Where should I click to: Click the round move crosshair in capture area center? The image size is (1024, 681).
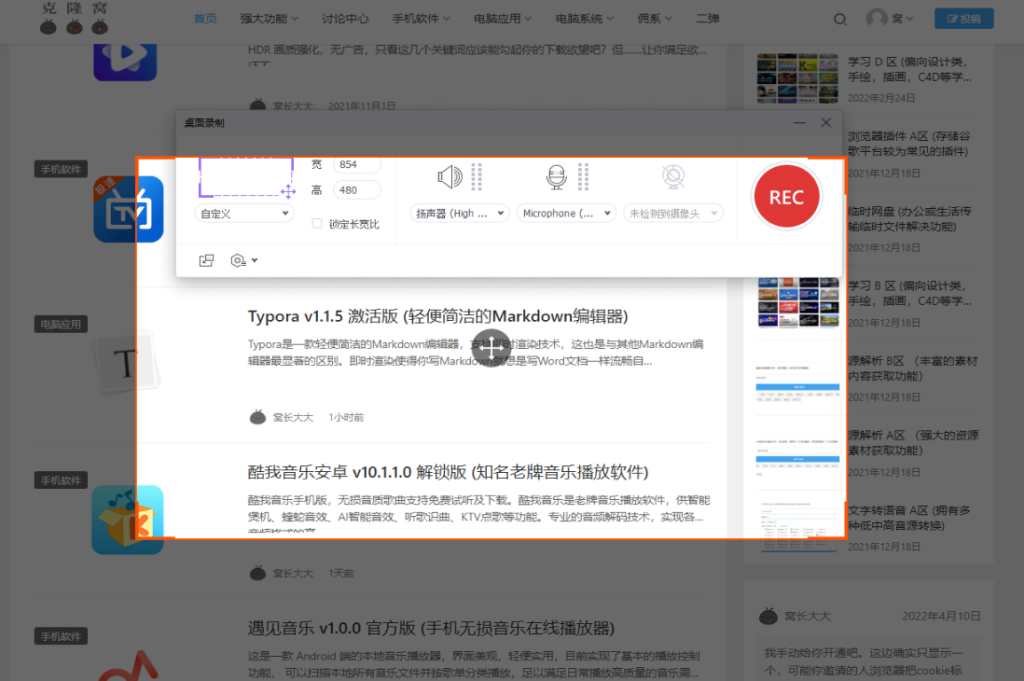click(491, 348)
